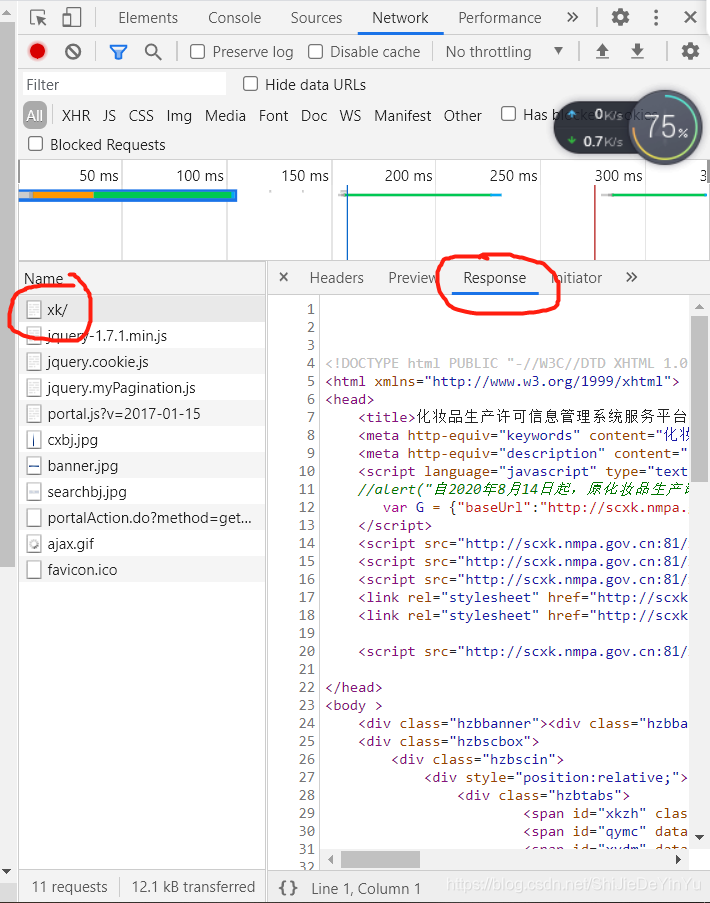This screenshot has height=903, width=710.
Task: Show more DevTools panels chevron
Action: click(x=572, y=17)
